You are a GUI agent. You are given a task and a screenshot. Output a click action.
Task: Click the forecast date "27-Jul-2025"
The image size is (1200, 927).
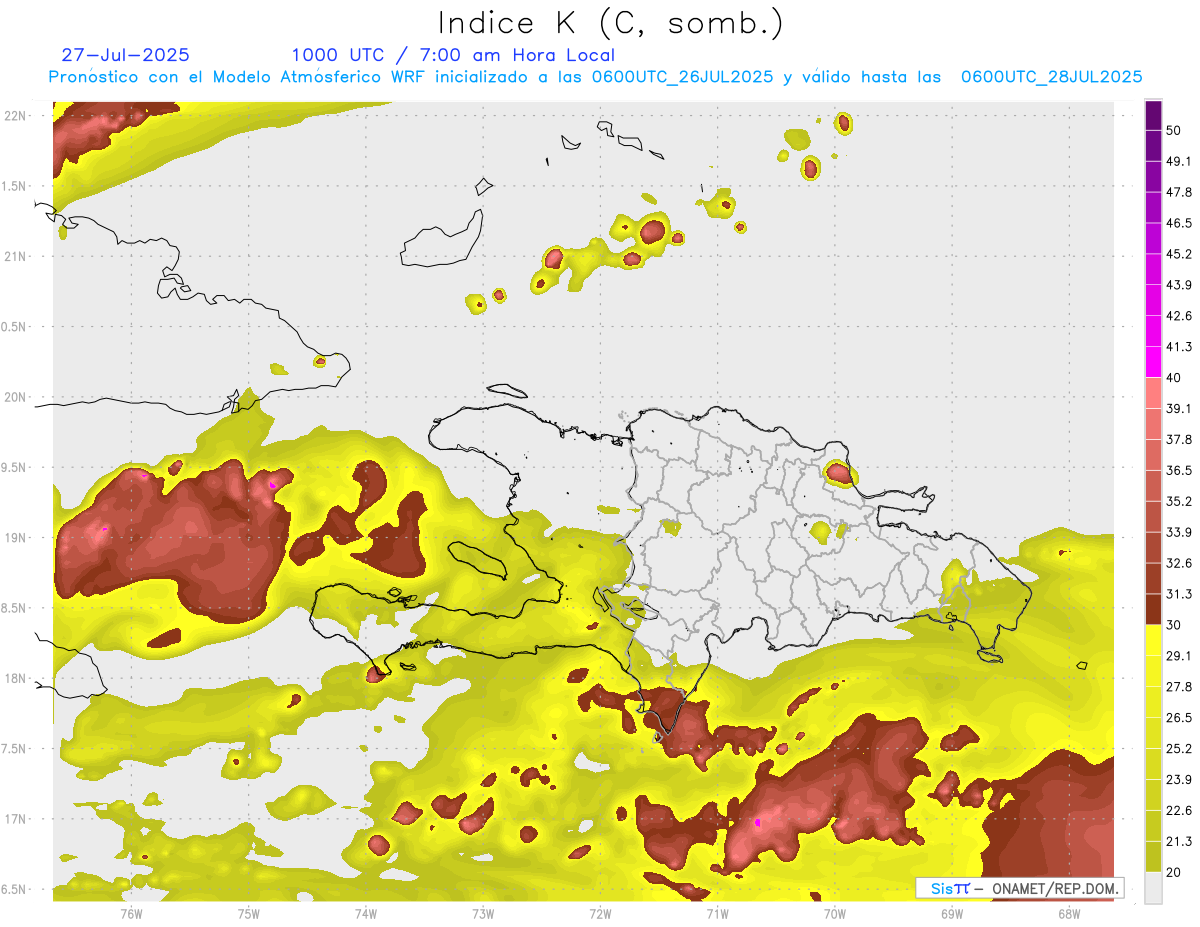125,55
